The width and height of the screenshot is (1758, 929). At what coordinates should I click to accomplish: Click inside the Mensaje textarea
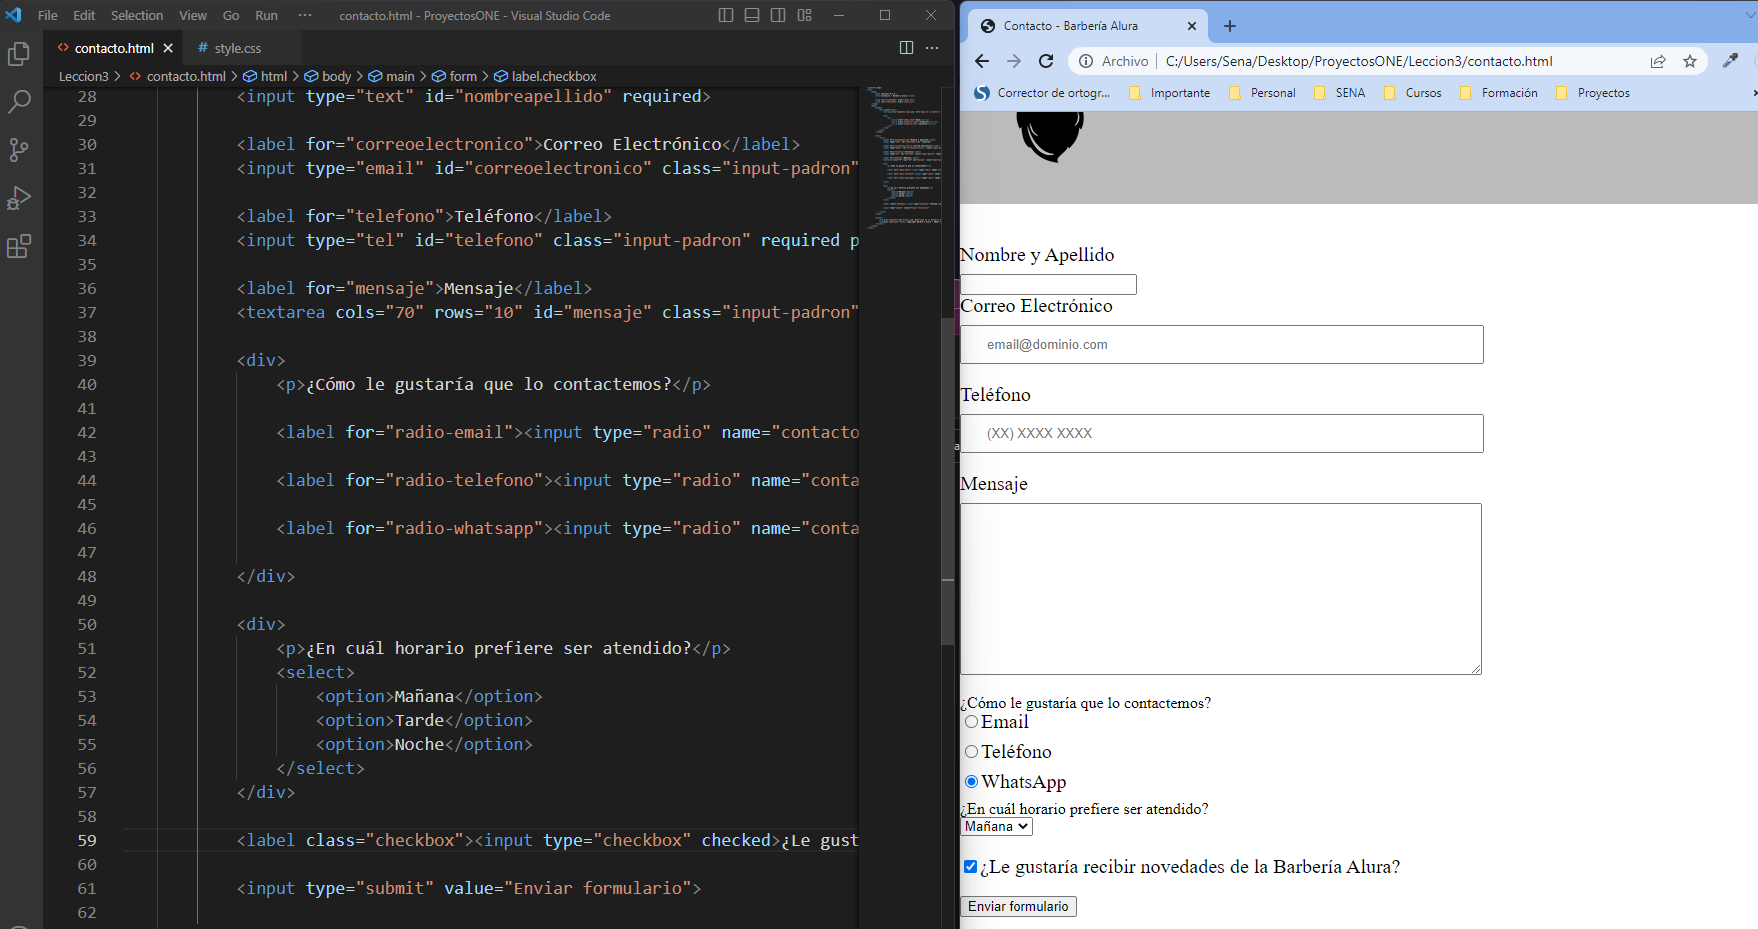(x=1221, y=589)
